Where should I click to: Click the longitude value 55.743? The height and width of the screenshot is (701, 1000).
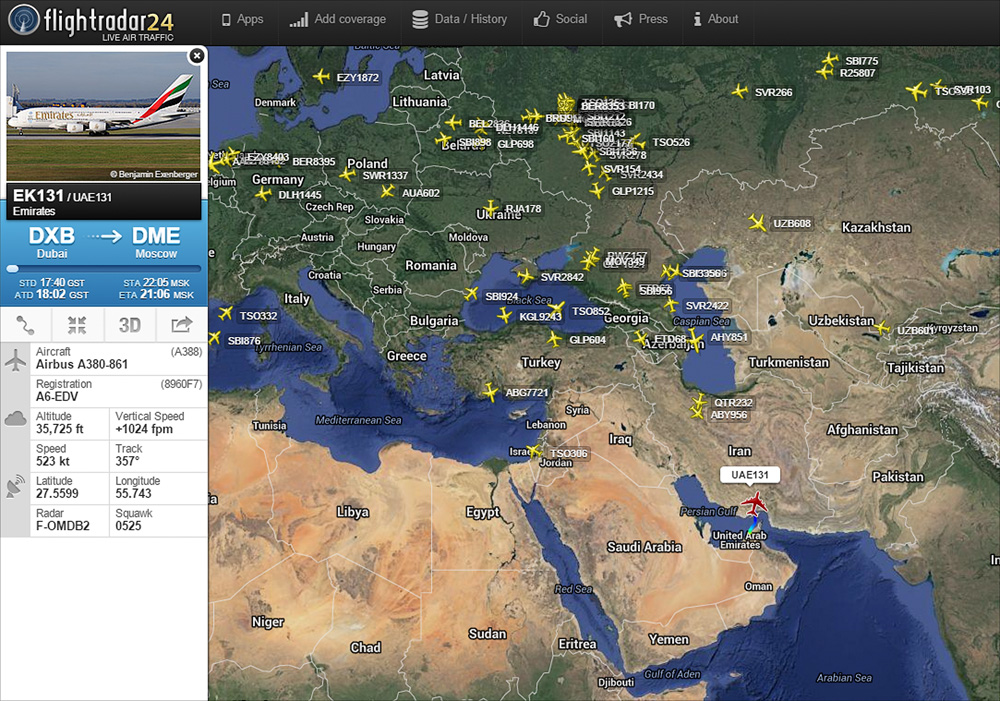[x=133, y=494]
